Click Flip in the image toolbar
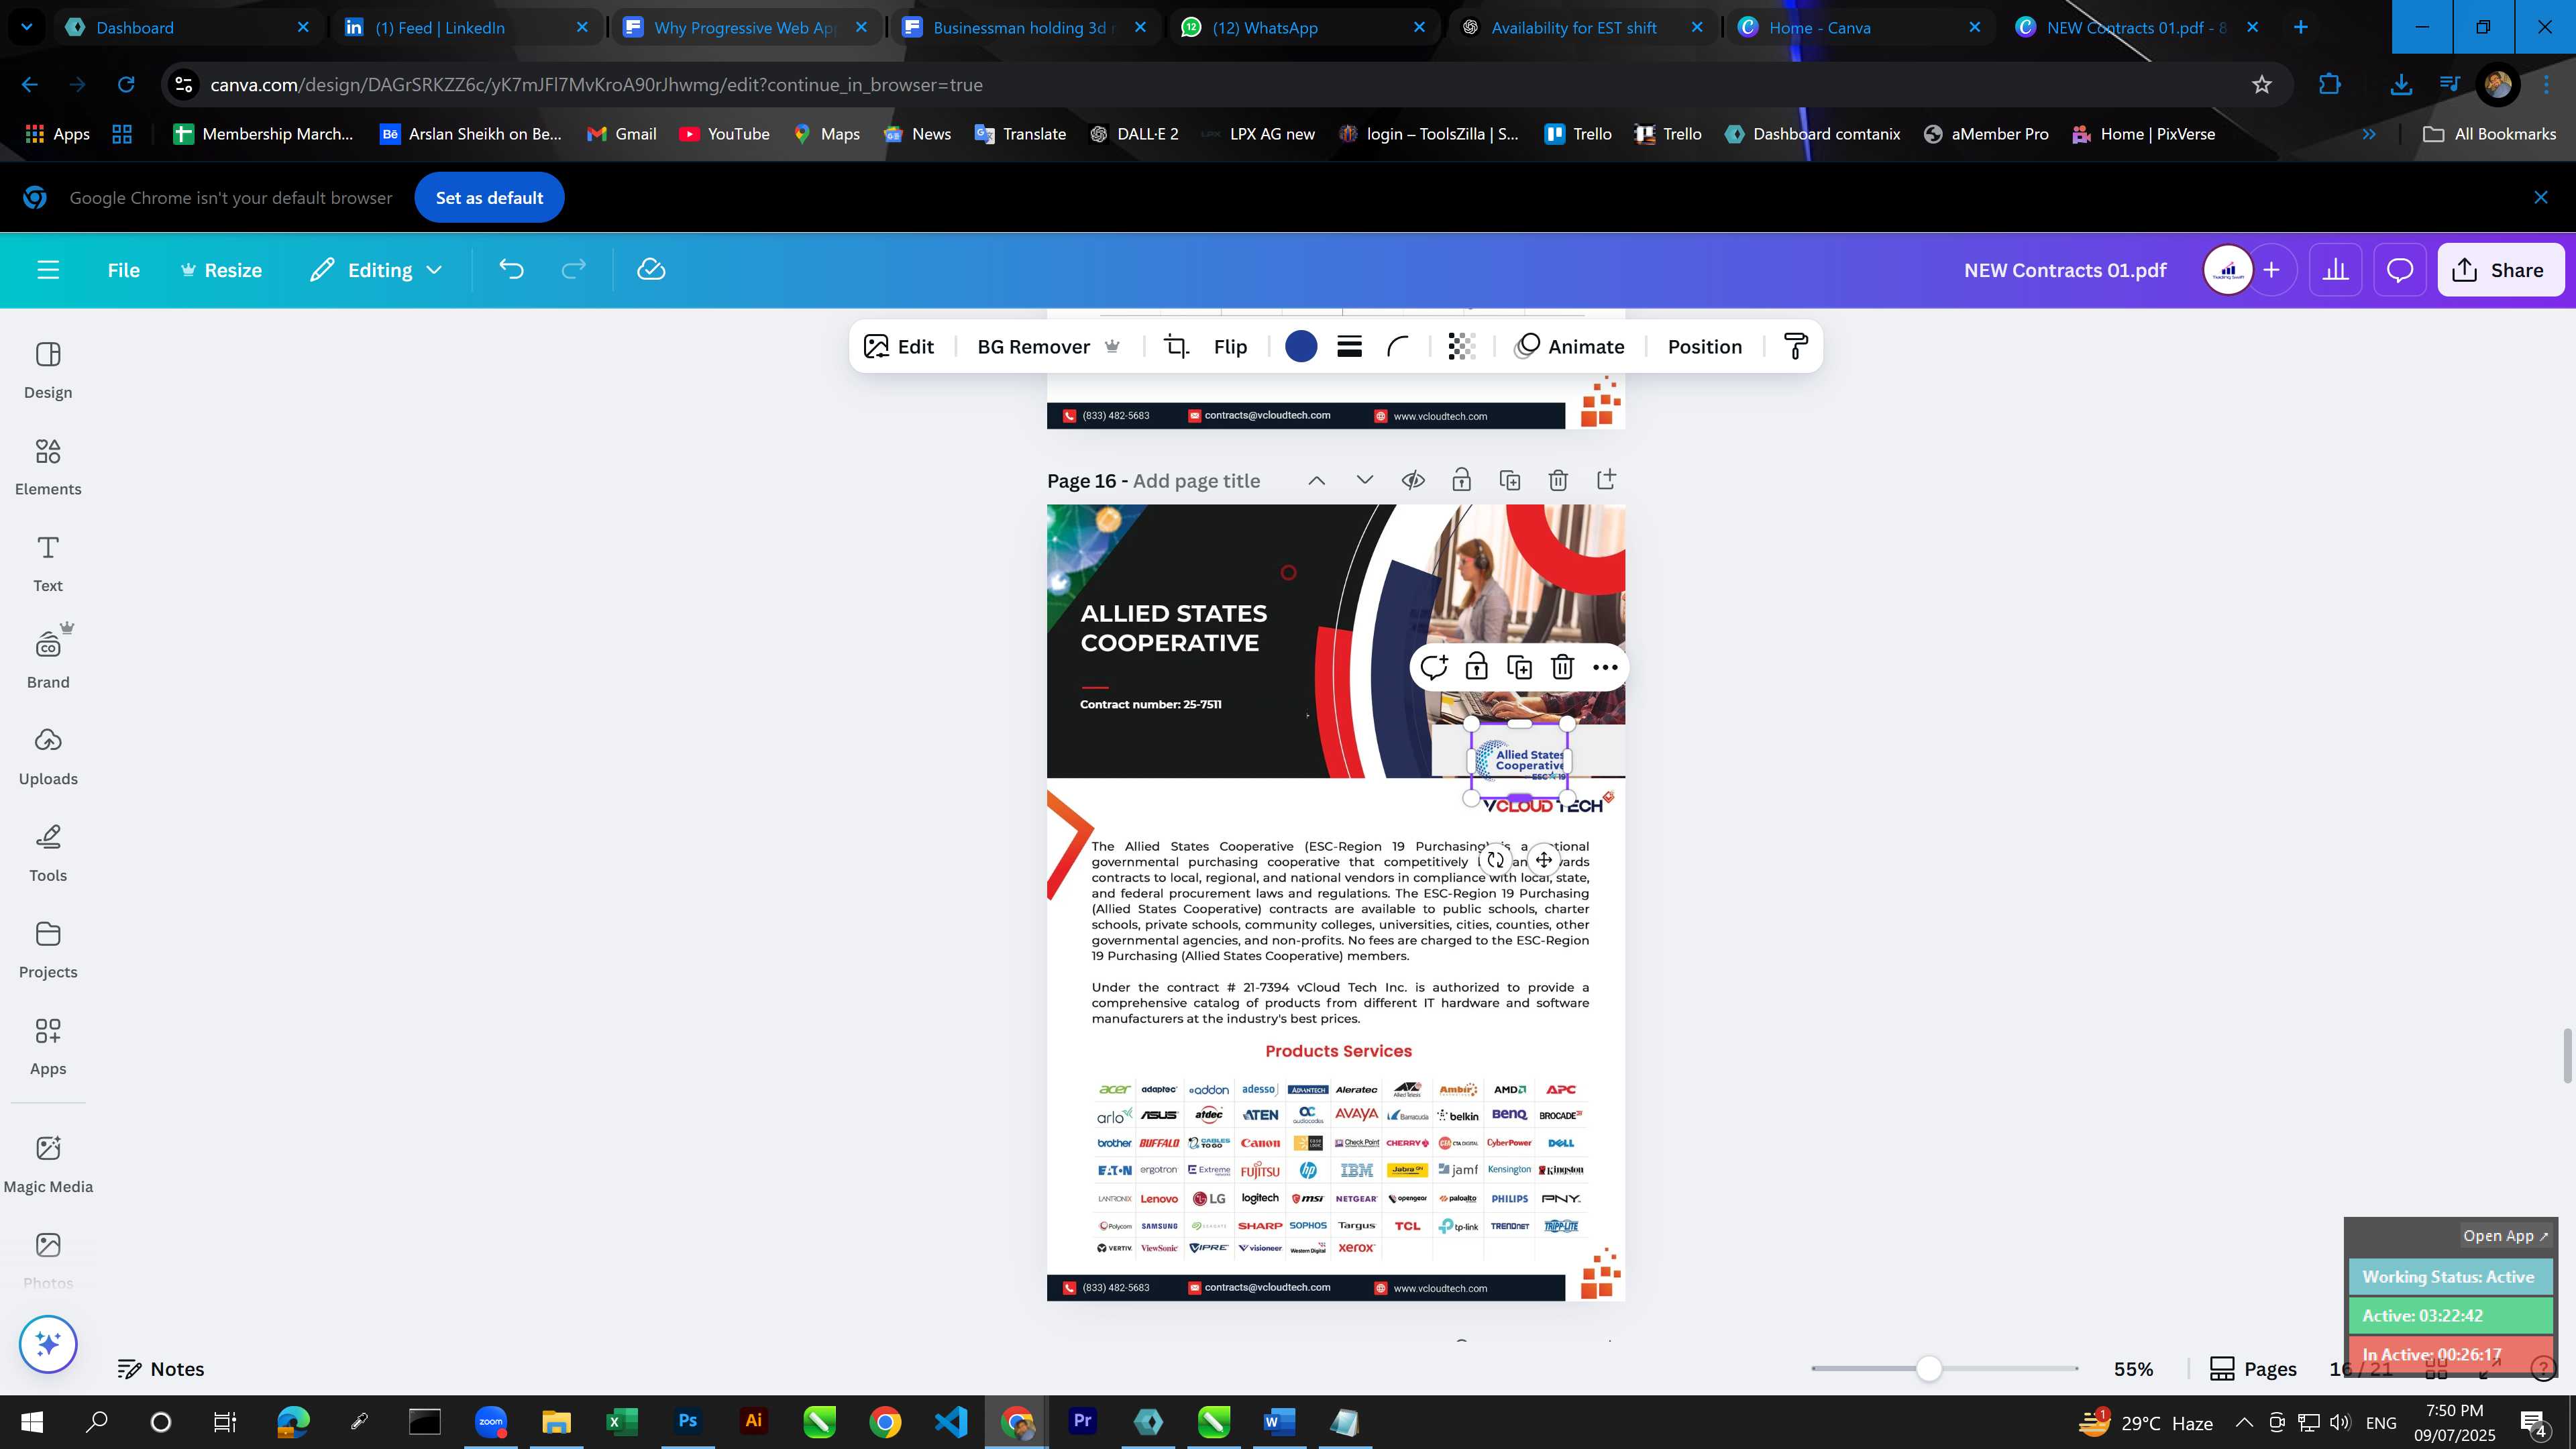This screenshot has height=1449, width=2576. tap(1230, 347)
